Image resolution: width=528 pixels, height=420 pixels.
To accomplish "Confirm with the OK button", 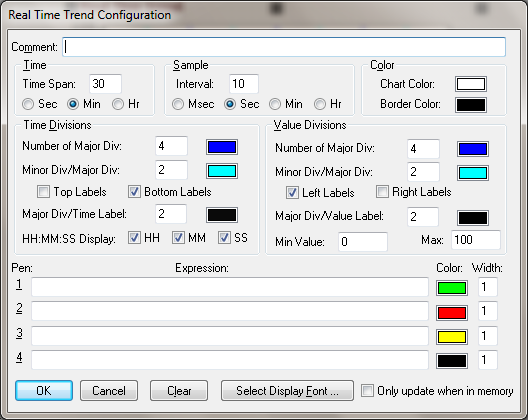I will coord(44,391).
